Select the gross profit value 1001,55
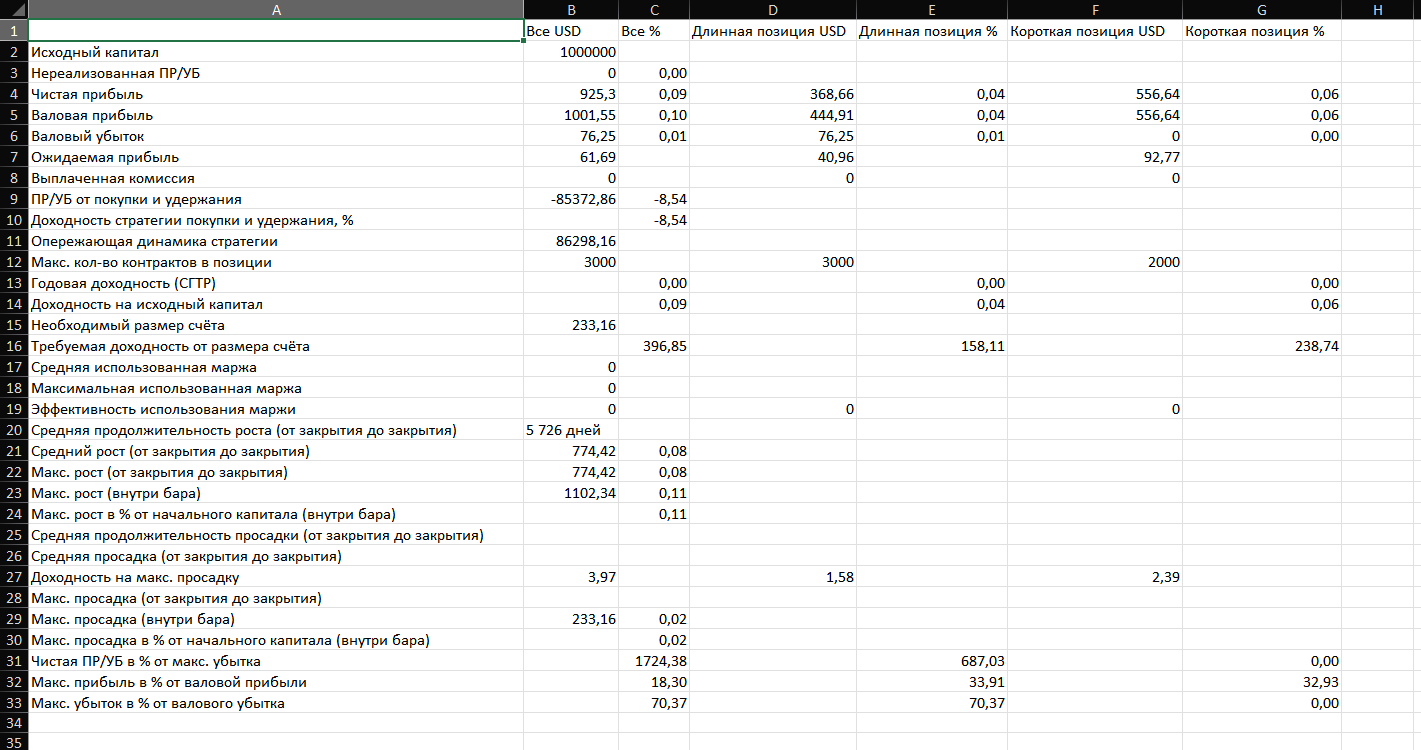The height and width of the screenshot is (750, 1421). 571,115
